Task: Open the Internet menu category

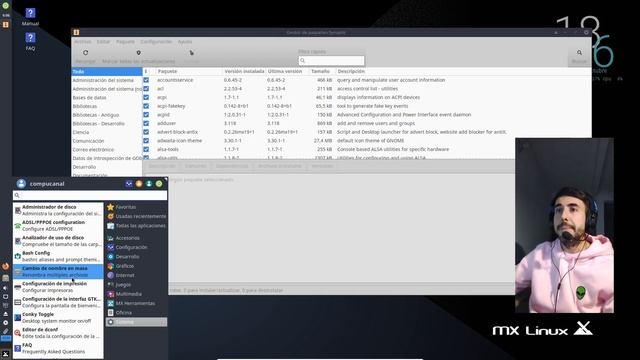Action: pos(136,275)
